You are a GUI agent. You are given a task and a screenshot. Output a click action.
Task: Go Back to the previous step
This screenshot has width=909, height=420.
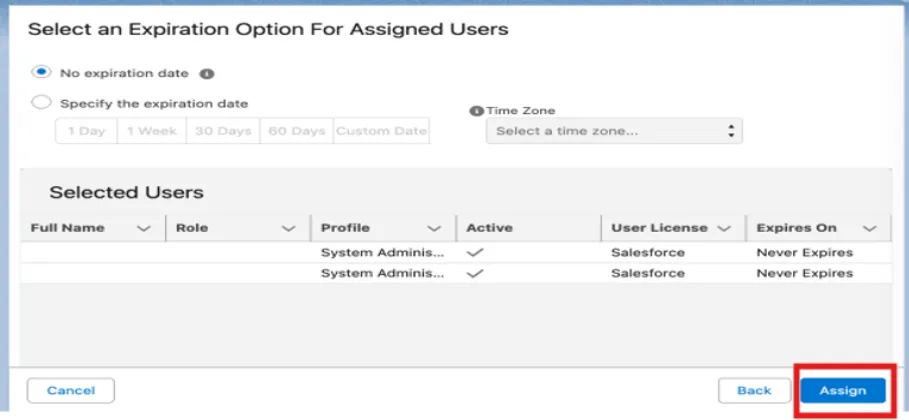pyautogui.click(x=754, y=390)
